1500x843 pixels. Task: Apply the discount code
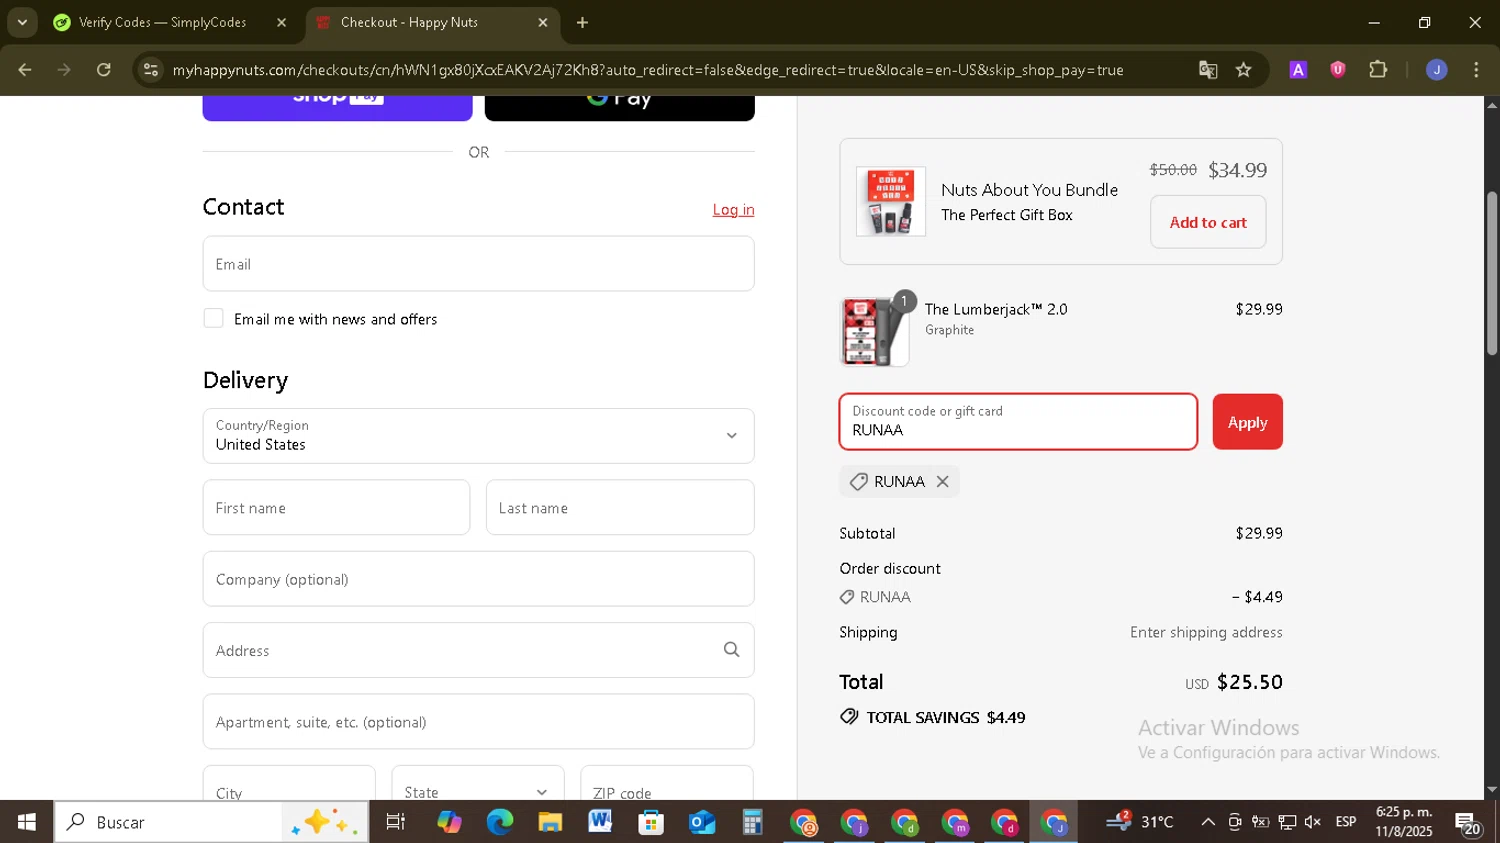pyautogui.click(x=1247, y=422)
